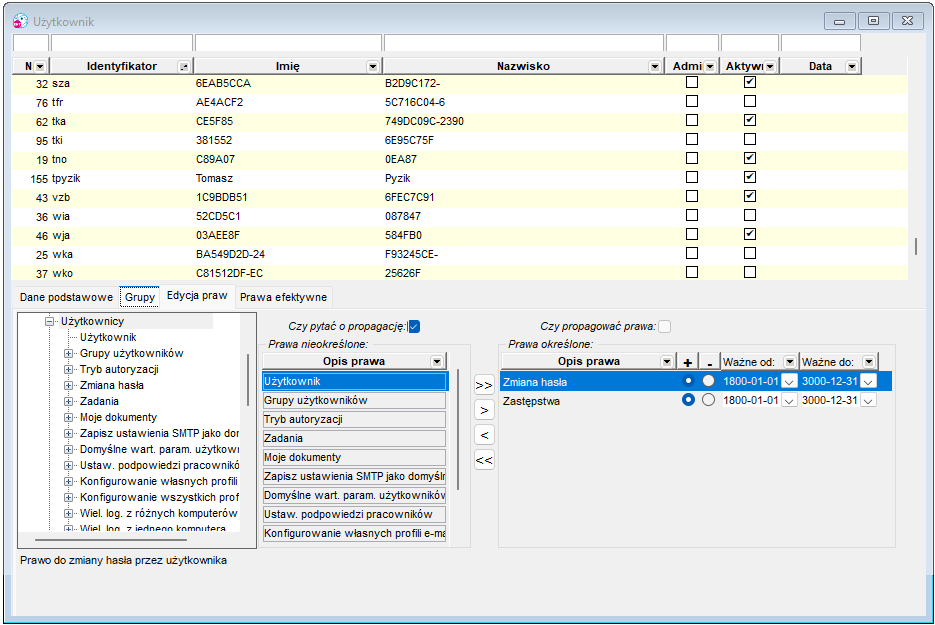
Task: Switch to Dane podstawowe tab
Action: (x=66, y=297)
